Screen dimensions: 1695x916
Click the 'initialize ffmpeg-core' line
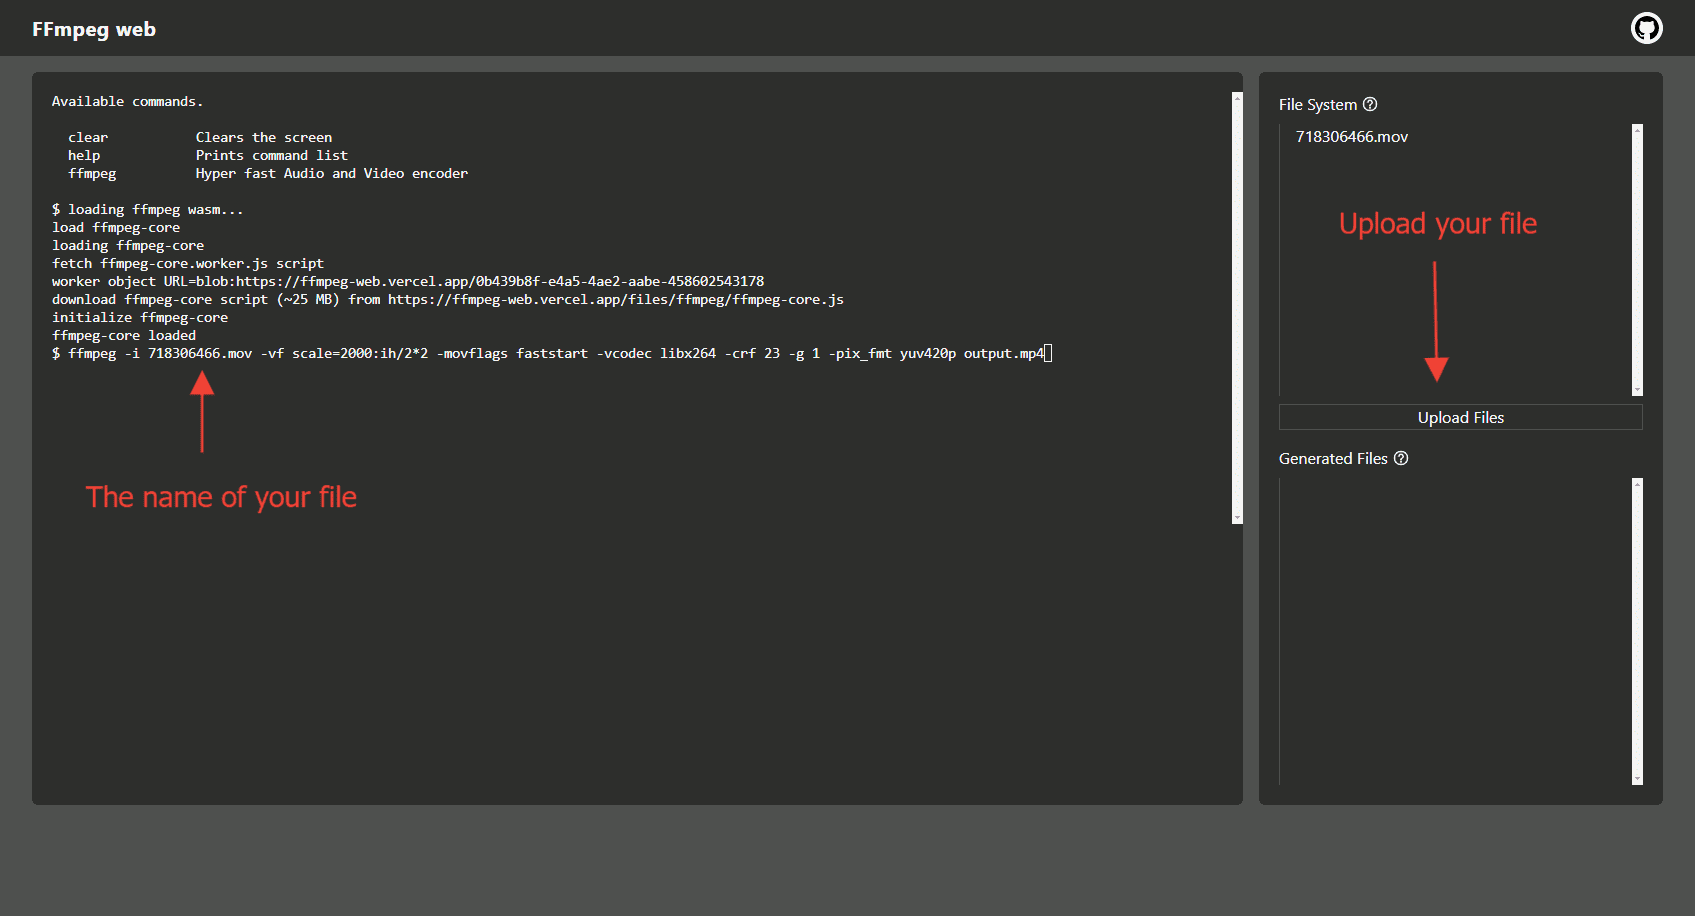pyautogui.click(x=140, y=317)
